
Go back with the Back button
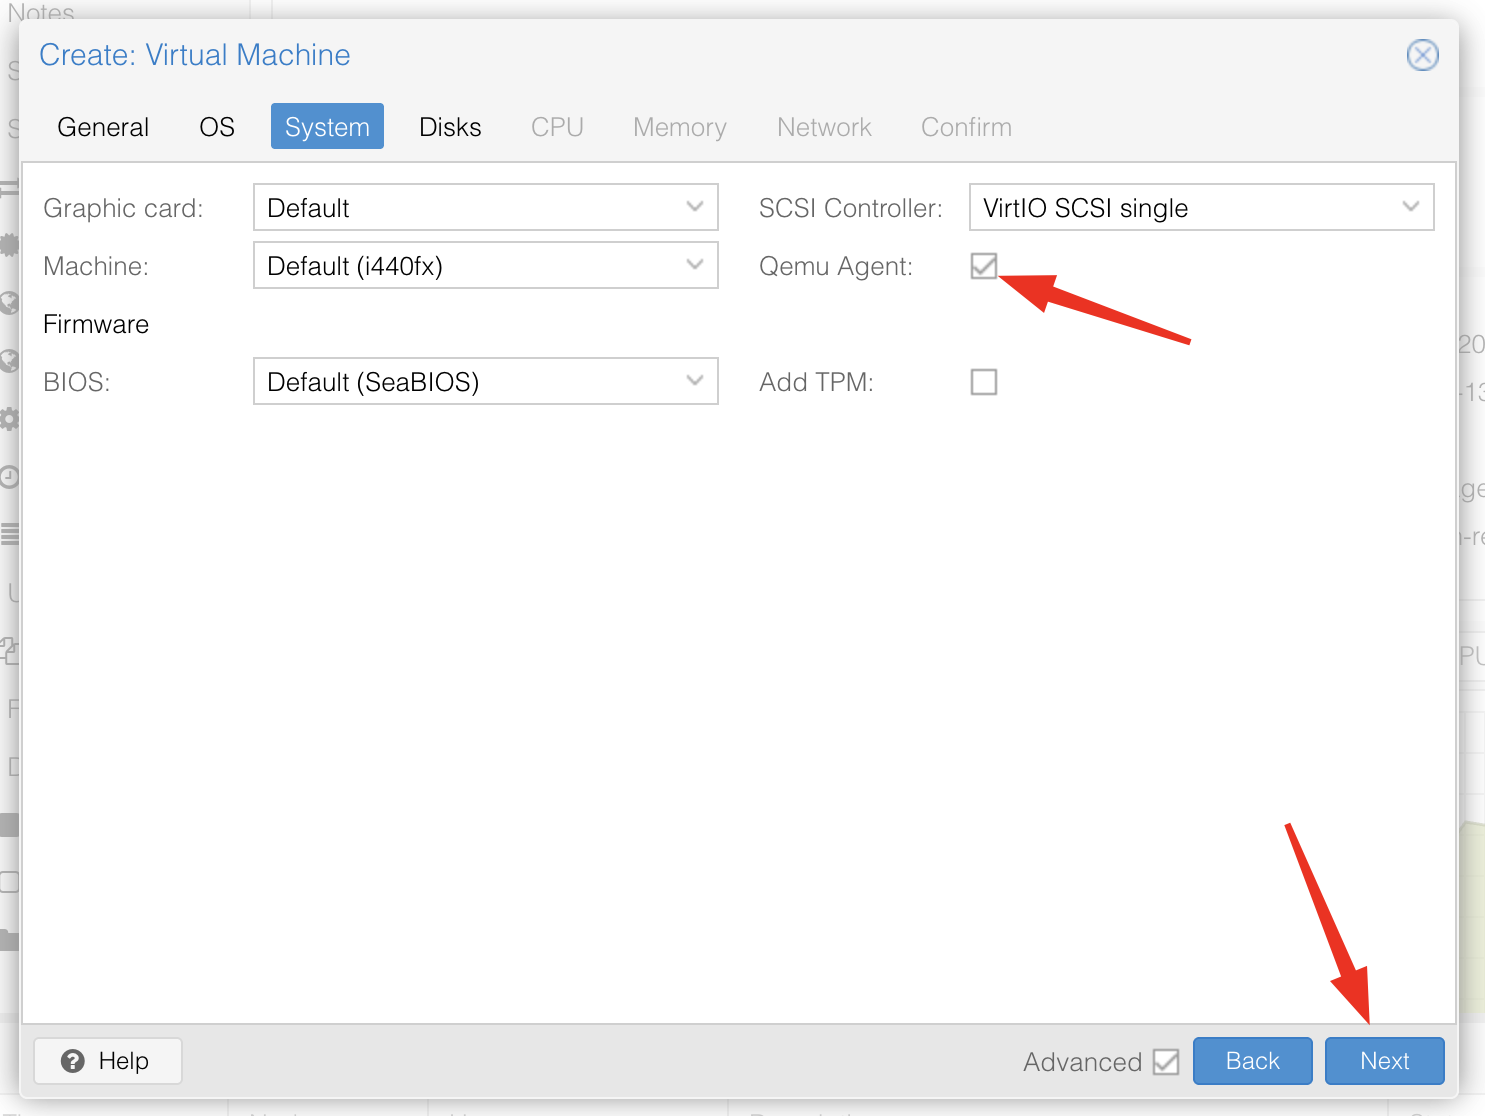1252,1061
